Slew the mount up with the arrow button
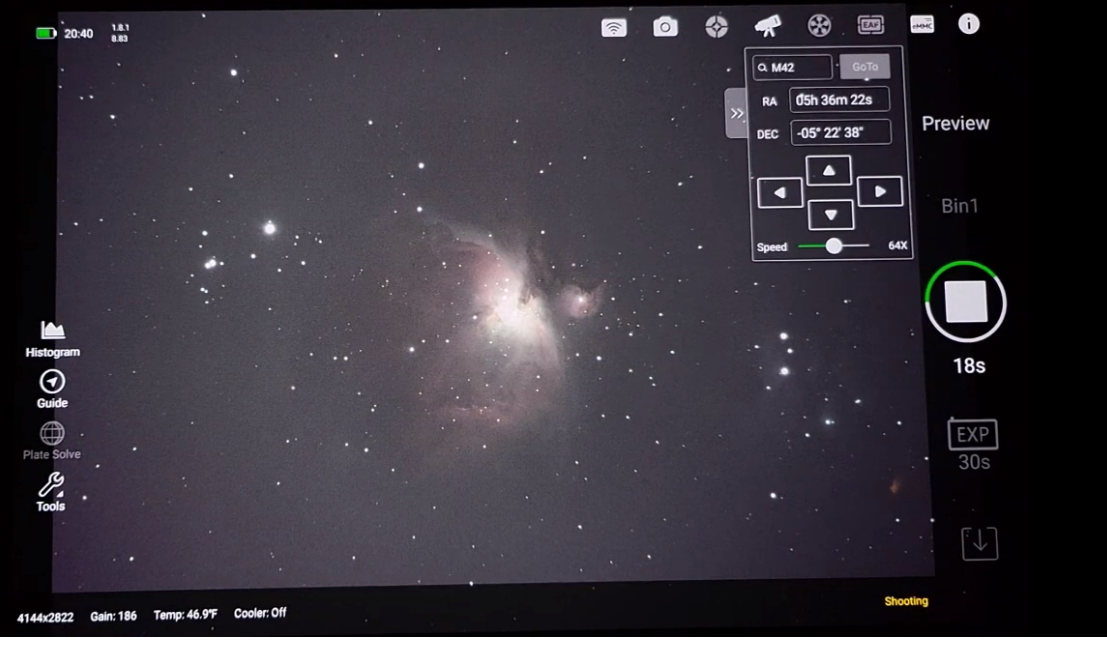The image size is (1107, 655). [829, 171]
